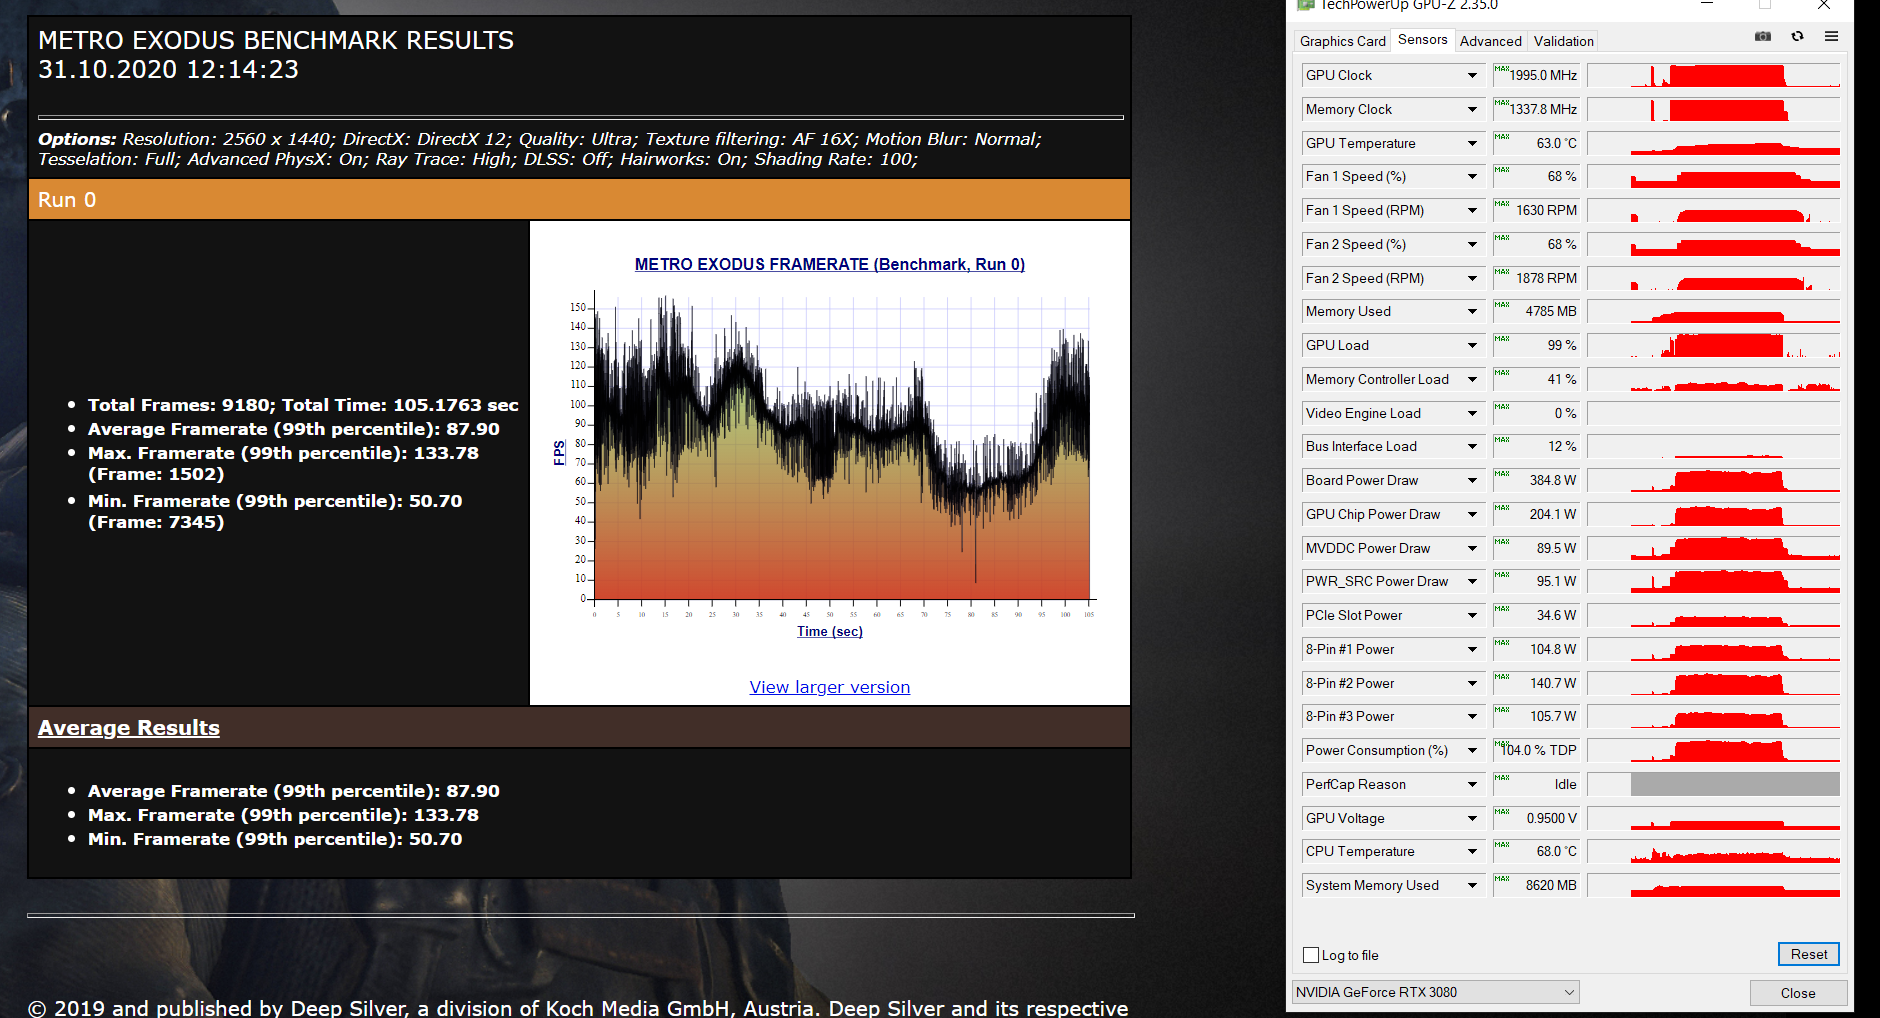
Task: Expand the MVDDC Power Draw dropdown
Action: (1472, 549)
